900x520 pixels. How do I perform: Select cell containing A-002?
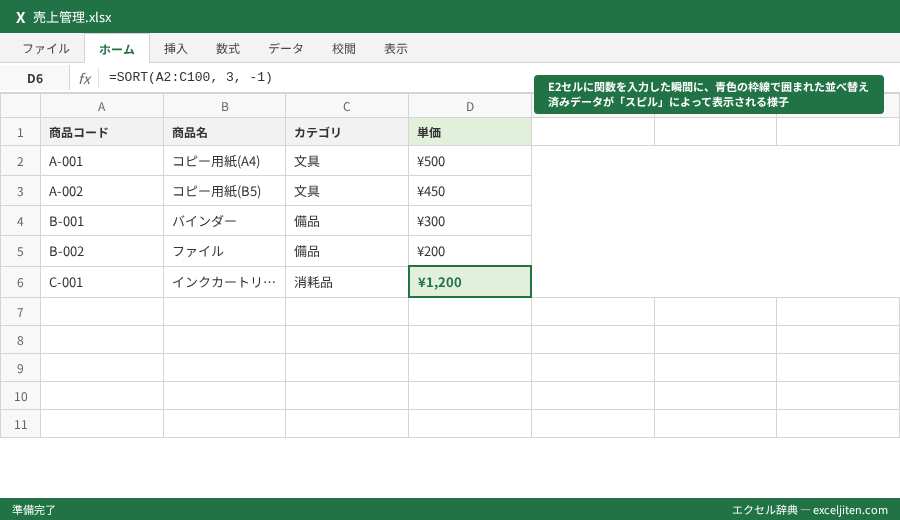point(102,191)
